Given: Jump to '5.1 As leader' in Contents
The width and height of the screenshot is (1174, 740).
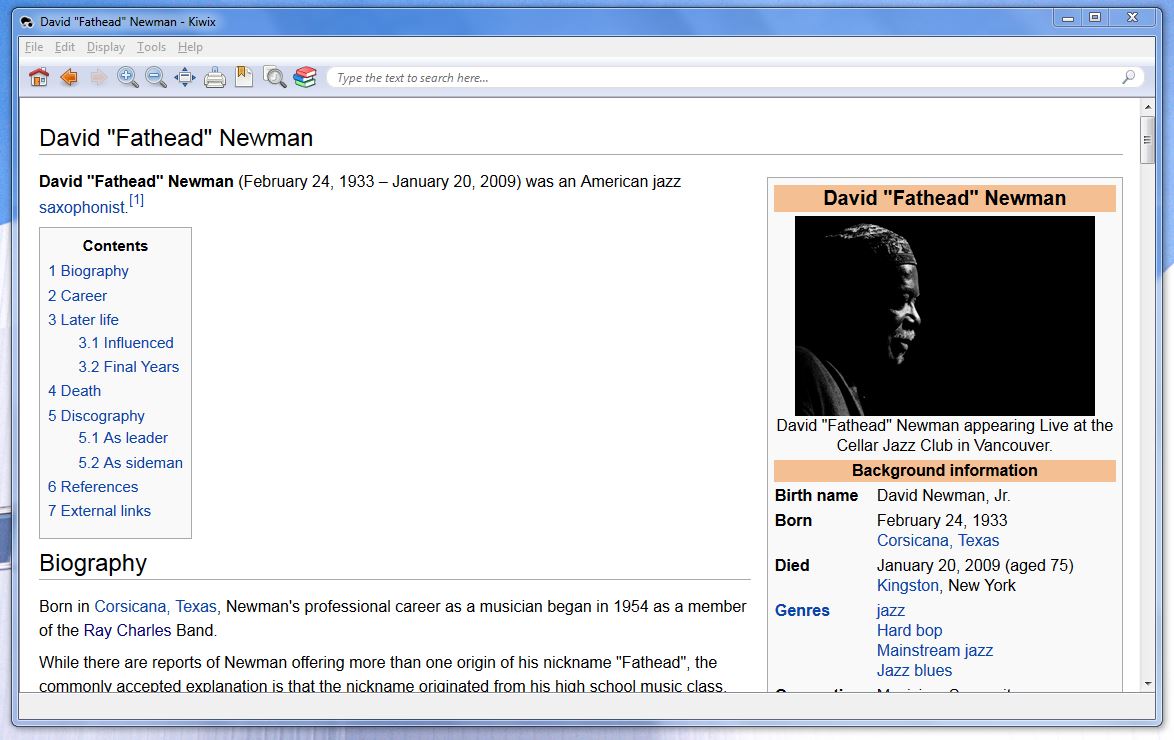Looking at the screenshot, I should point(123,438).
